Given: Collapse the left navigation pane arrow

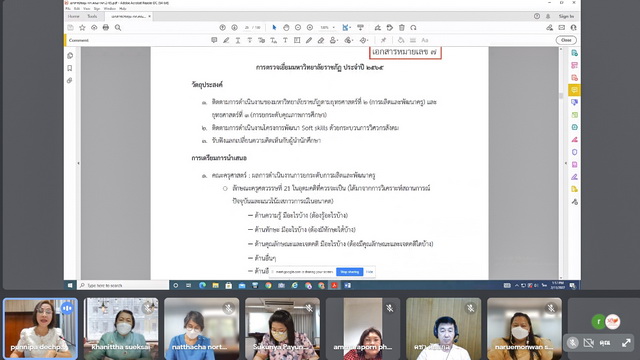Looking at the screenshot, I should click(78, 163).
